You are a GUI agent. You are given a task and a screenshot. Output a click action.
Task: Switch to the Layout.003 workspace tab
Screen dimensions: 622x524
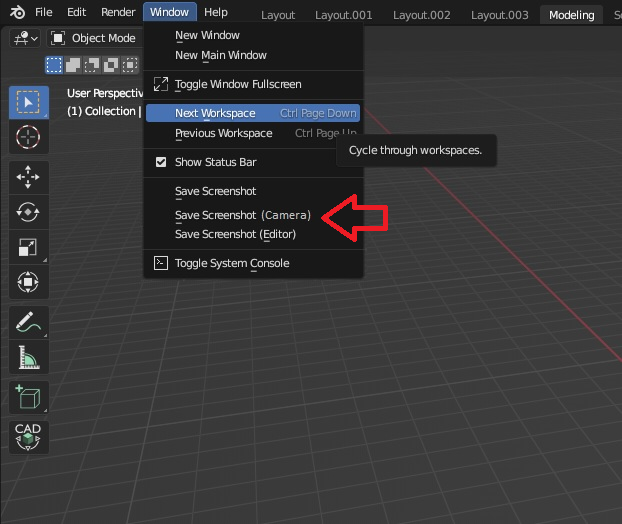[500, 15]
